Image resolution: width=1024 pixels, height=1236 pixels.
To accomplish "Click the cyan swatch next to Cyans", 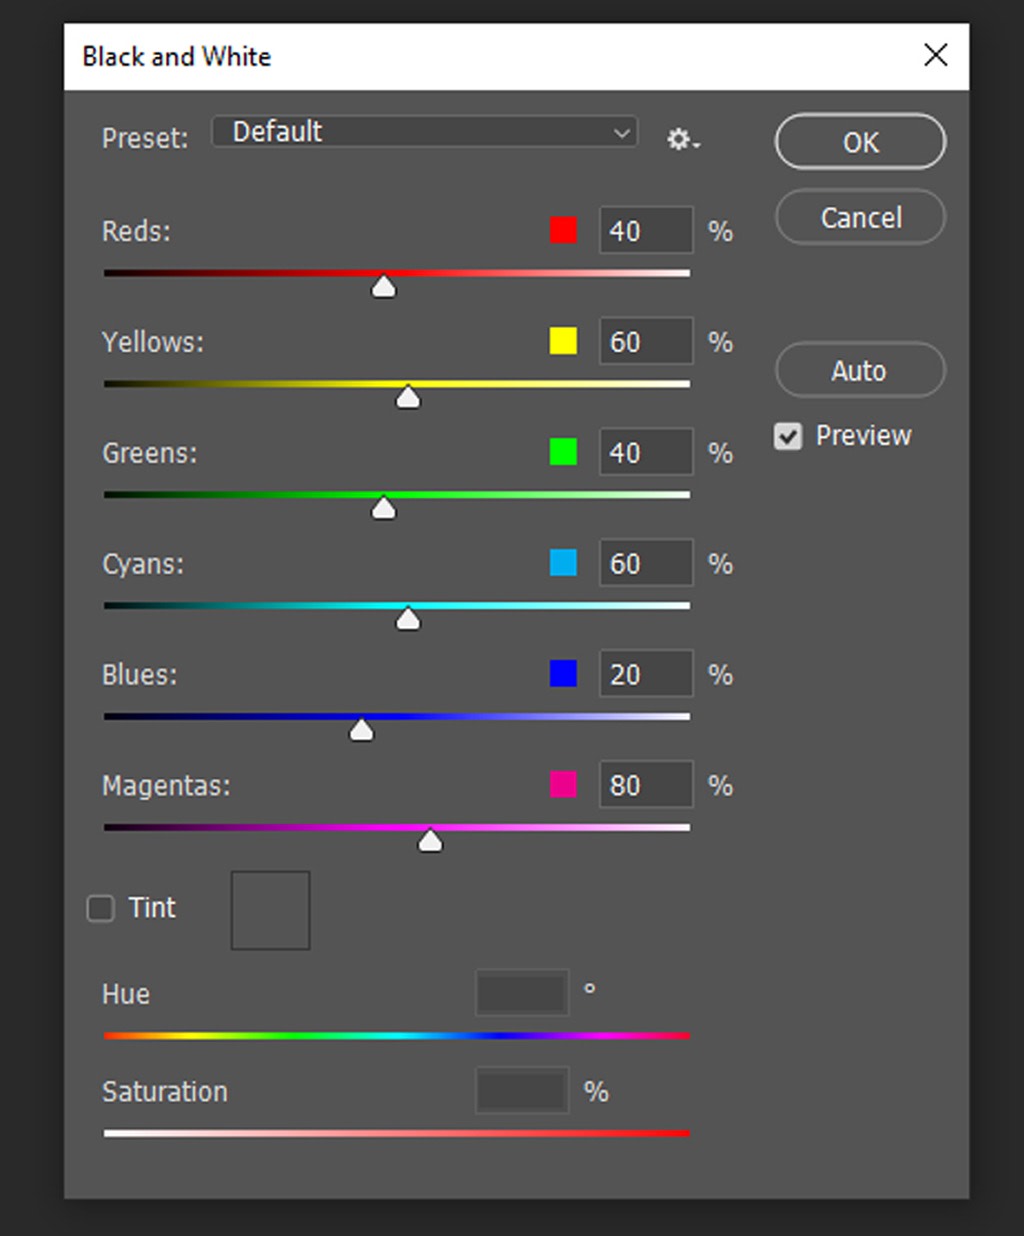I will tap(563, 564).
